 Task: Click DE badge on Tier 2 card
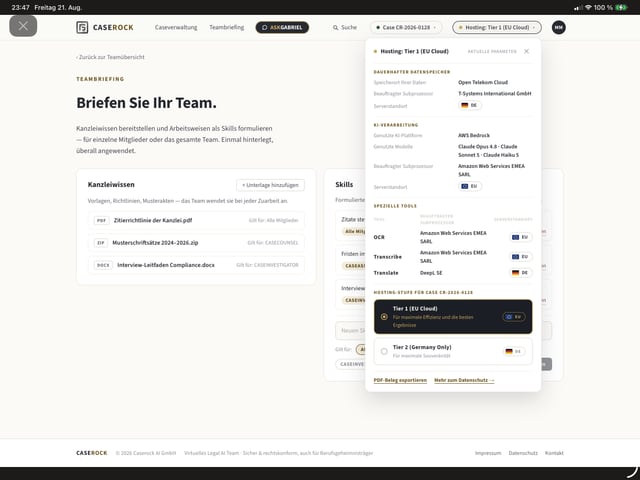514,351
